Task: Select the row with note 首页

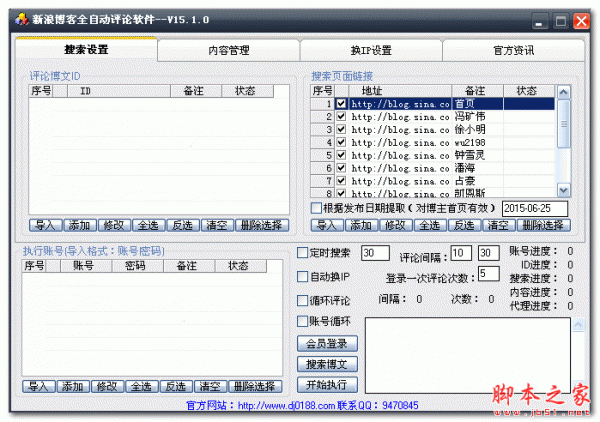Action: click(432, 104)
